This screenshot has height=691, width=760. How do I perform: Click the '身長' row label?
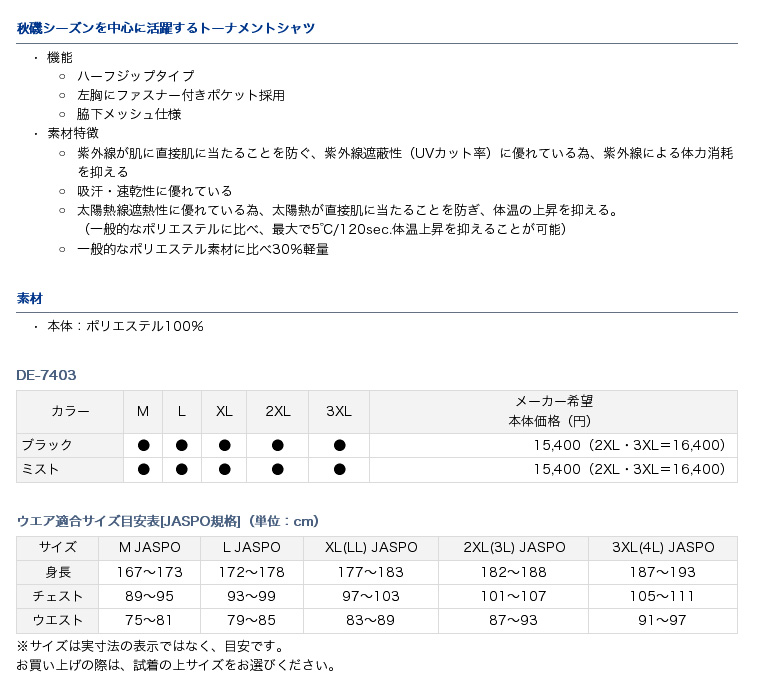tap(58, 572)
